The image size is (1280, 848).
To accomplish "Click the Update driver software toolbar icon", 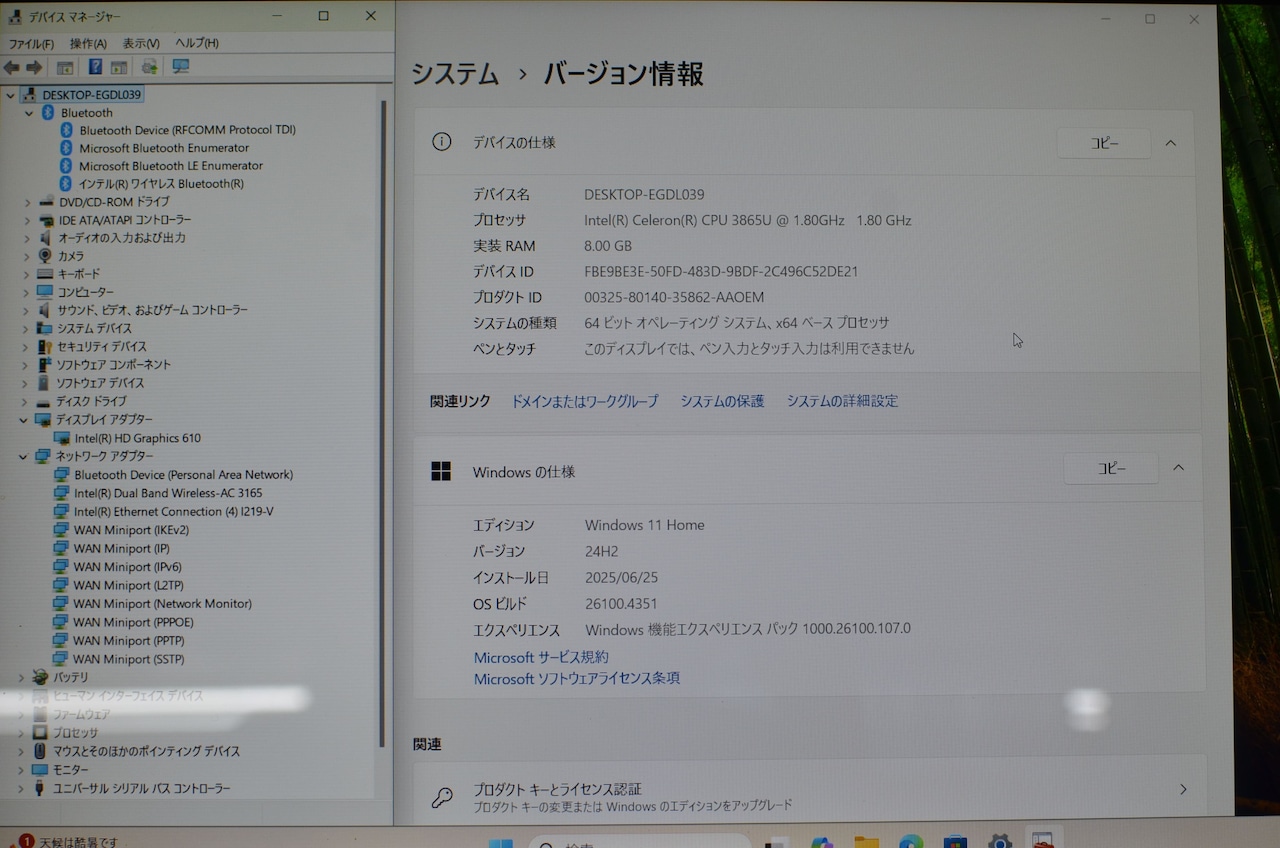I will (150, 67).
